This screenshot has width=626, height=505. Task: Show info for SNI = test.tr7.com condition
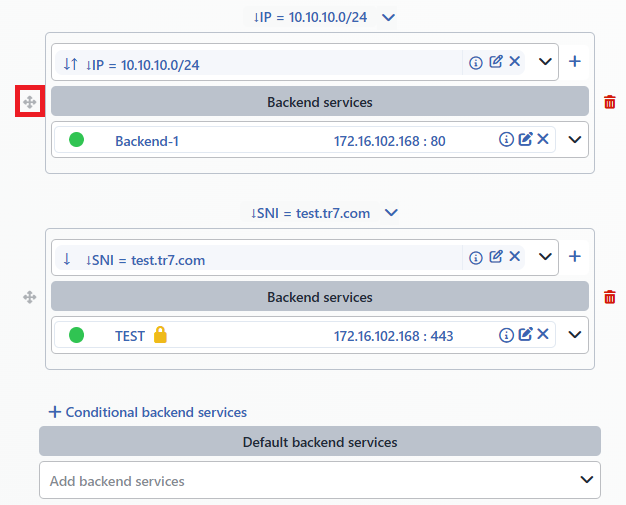475,258
